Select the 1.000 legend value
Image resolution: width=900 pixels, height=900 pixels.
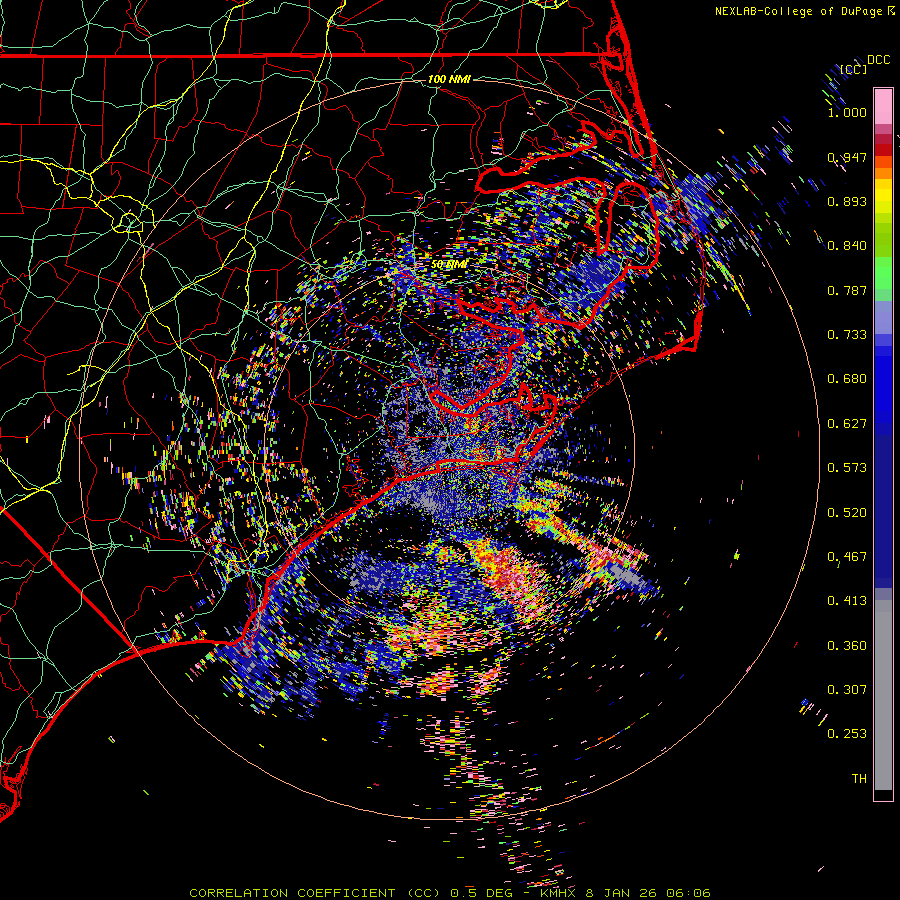click(847, 112)
